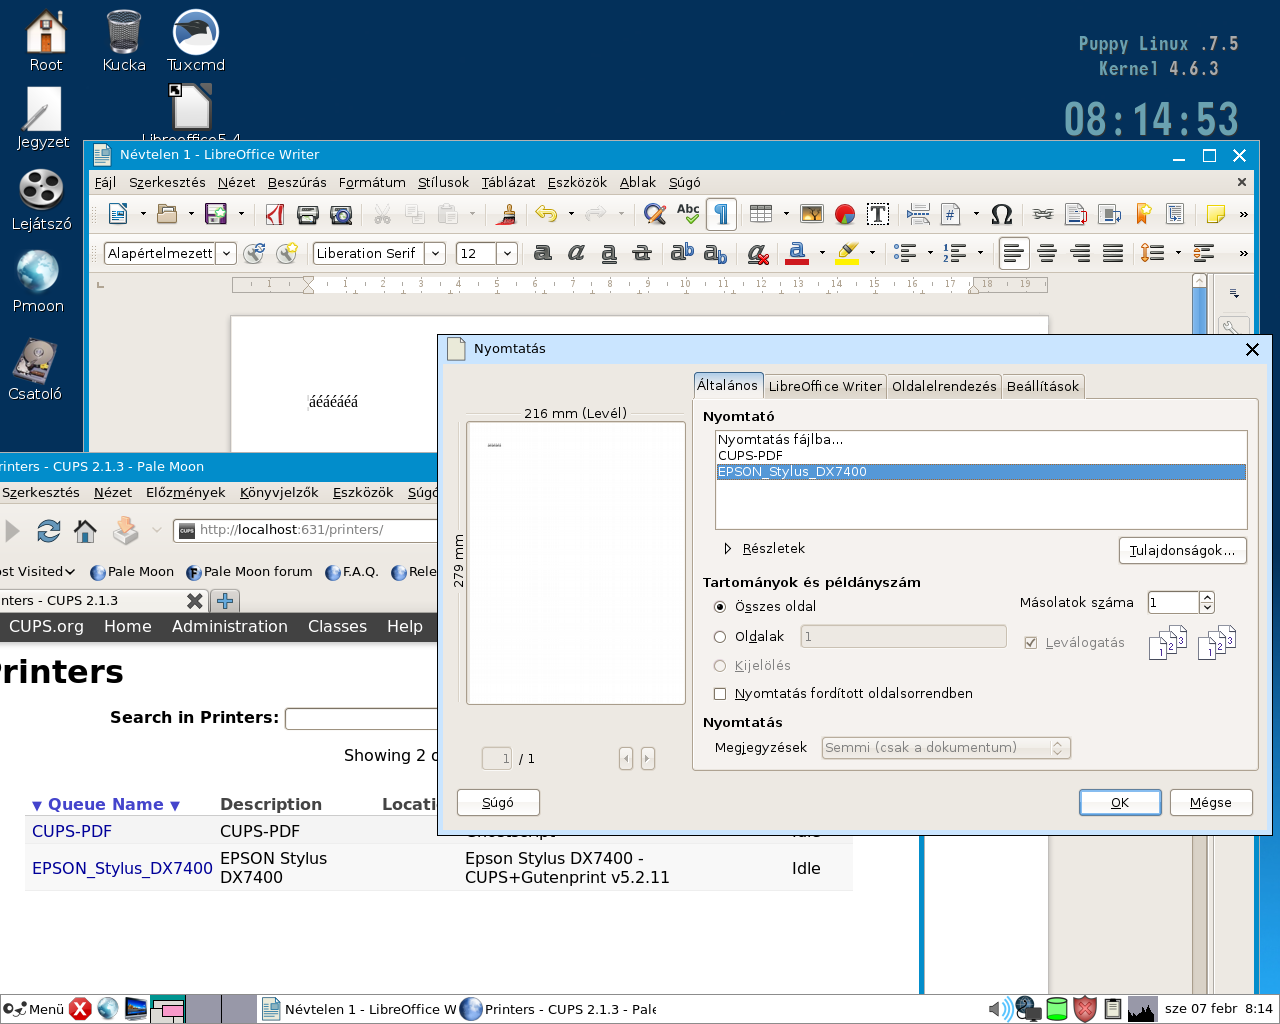
Task: Open the CUPS-PDF queue link
Action: (72, 832)
